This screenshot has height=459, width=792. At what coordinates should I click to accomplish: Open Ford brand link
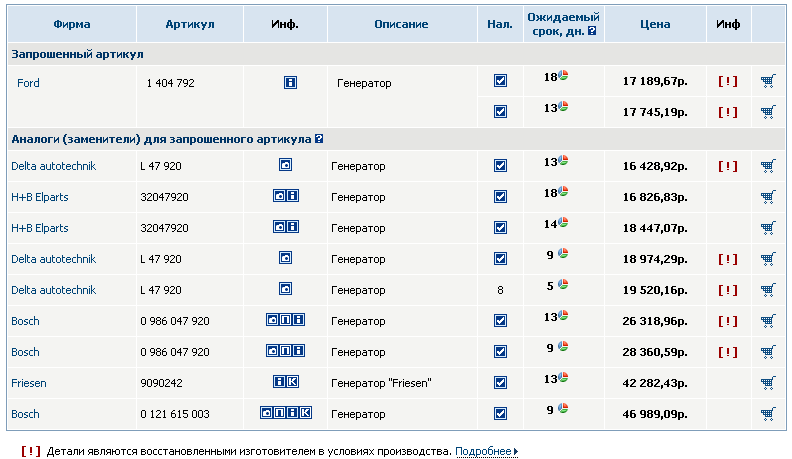[28, 83]
